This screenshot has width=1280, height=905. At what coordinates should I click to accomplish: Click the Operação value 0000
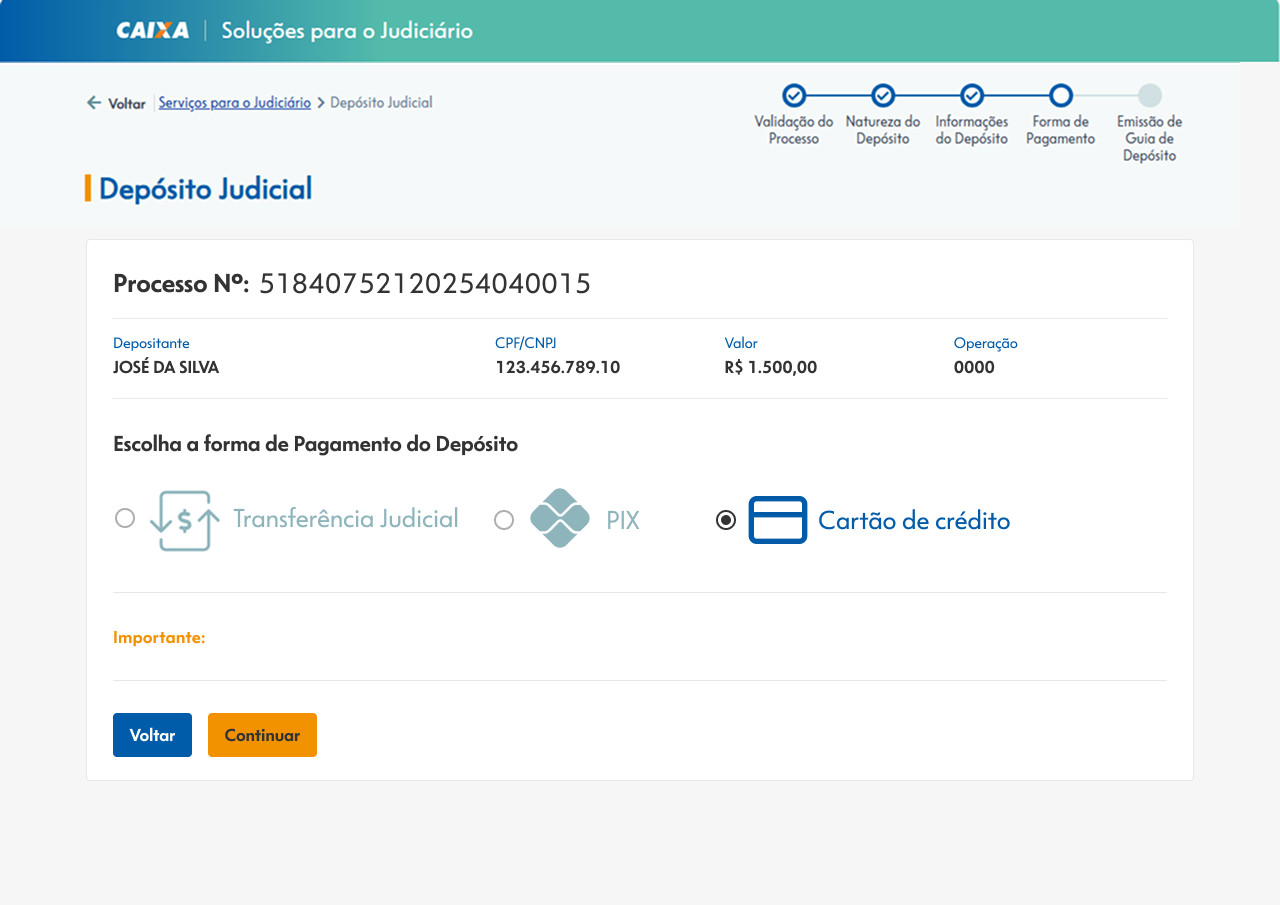[x=974, y=367]
